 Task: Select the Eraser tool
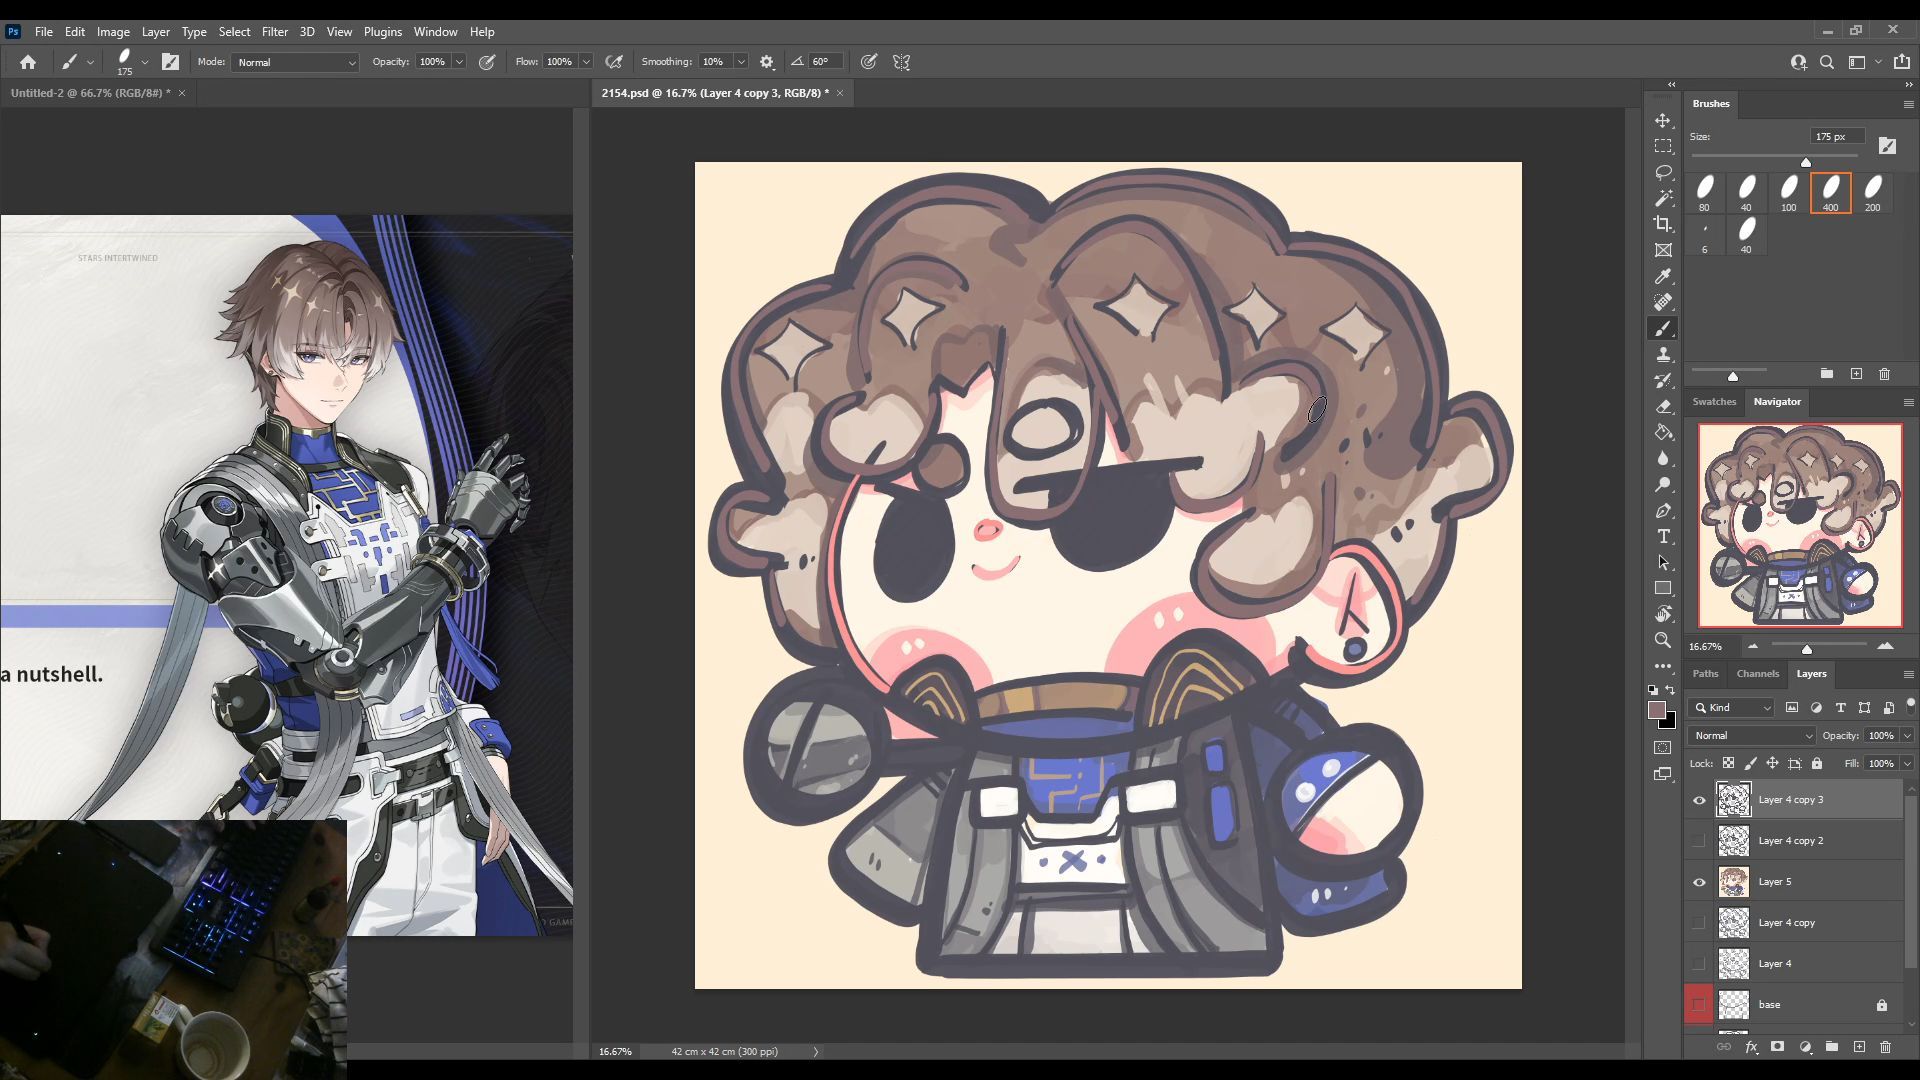click(1663, 406)
